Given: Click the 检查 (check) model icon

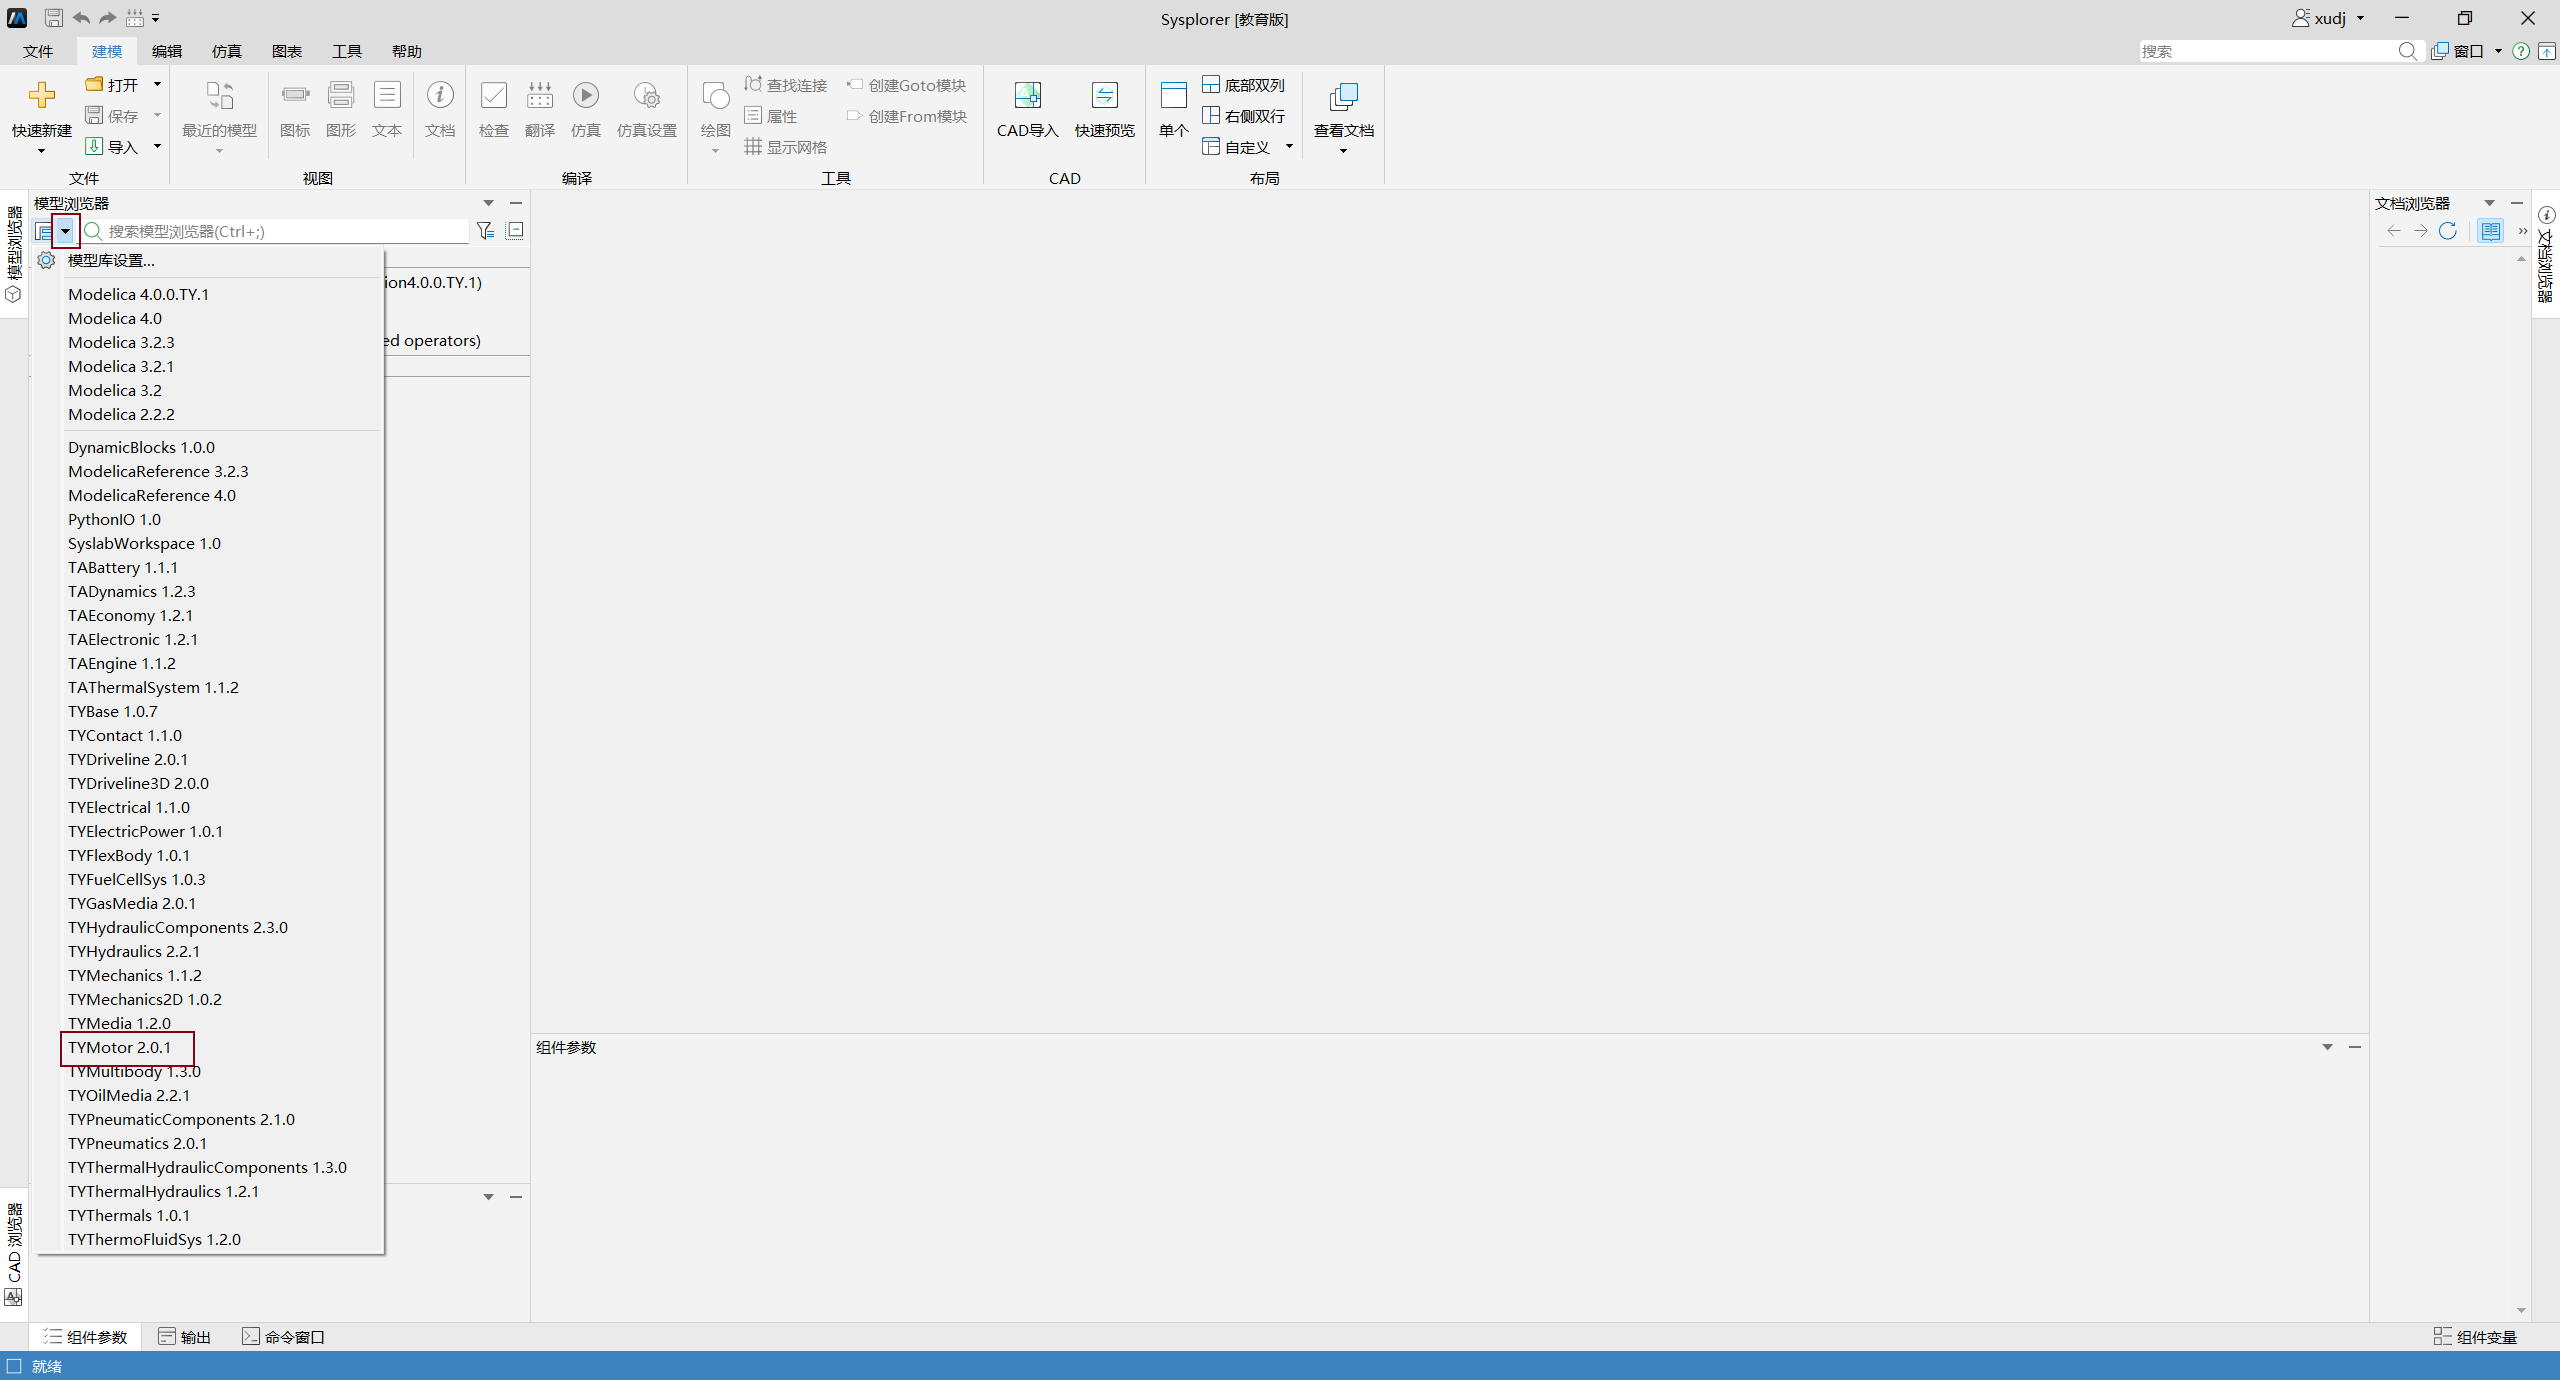Looking at the screenshot, I should [494, 96].
